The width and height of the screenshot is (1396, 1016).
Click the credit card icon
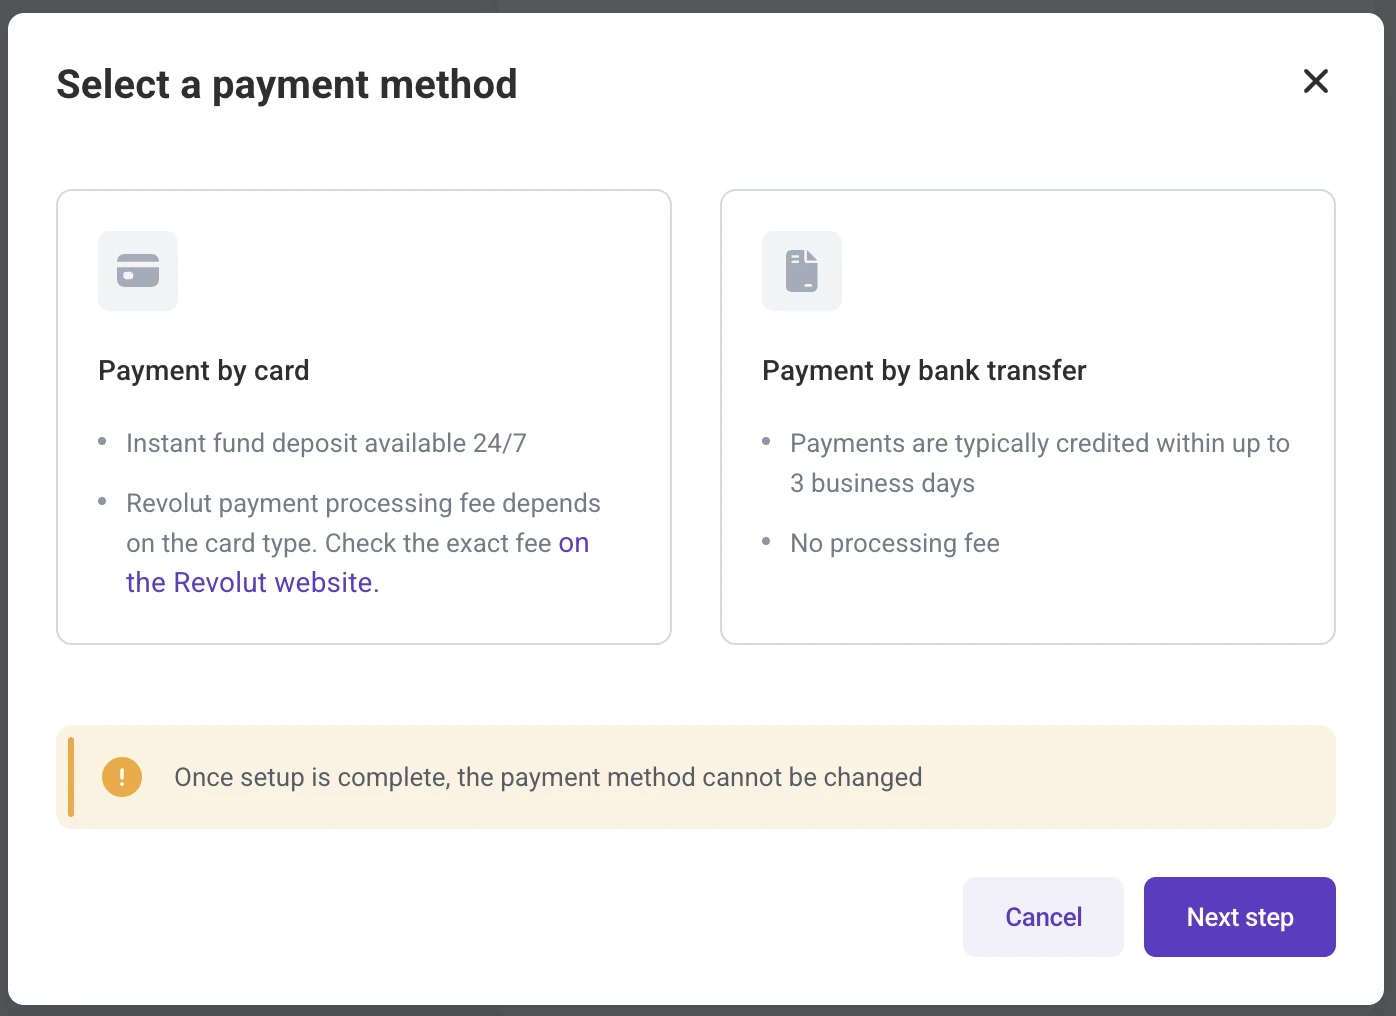click(x=138, y=271)
